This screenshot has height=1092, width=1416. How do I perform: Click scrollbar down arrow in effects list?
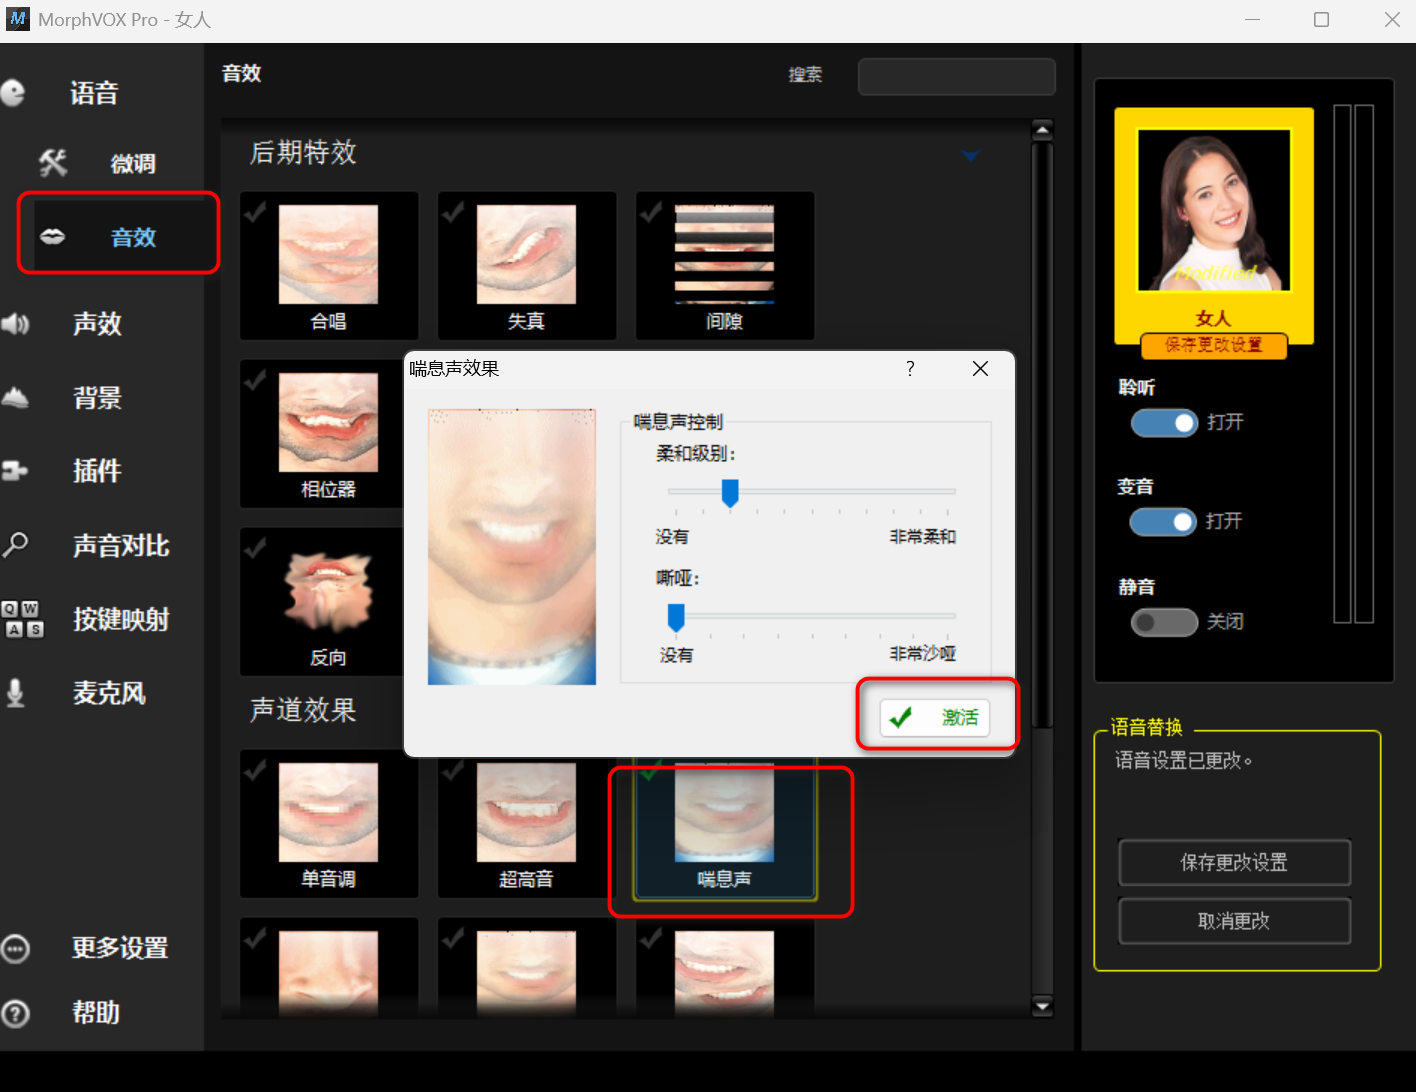click(1042, 1006)
